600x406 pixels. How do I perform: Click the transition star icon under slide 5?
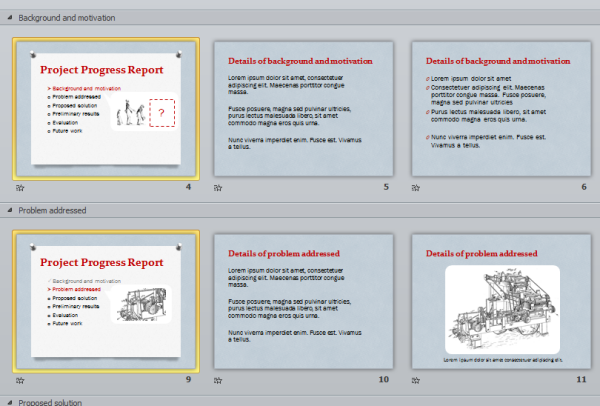pos(217,187)
